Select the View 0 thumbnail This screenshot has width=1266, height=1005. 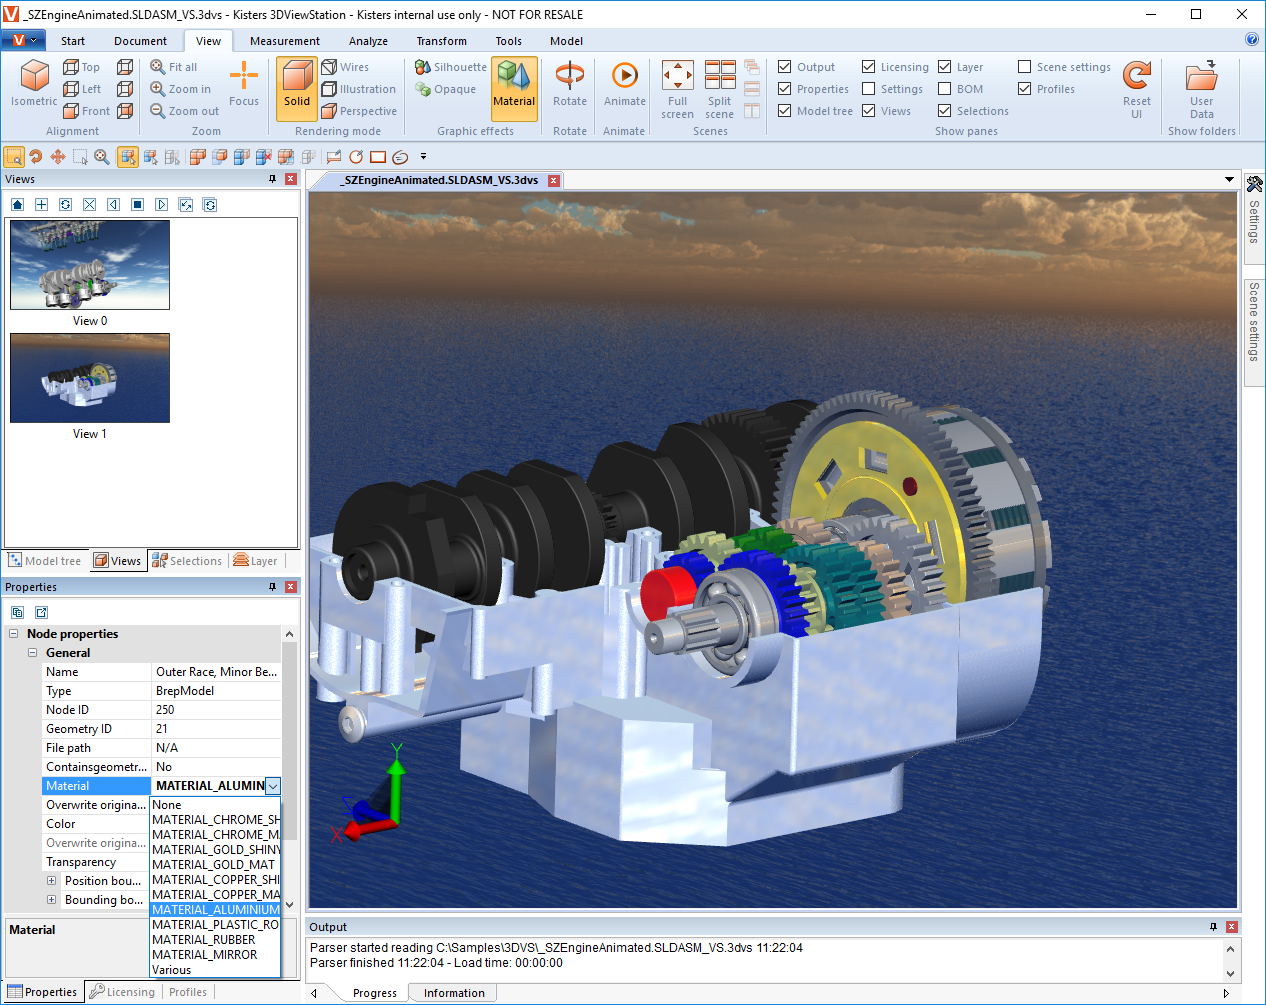pyautogui.click(x=90, y=265)
